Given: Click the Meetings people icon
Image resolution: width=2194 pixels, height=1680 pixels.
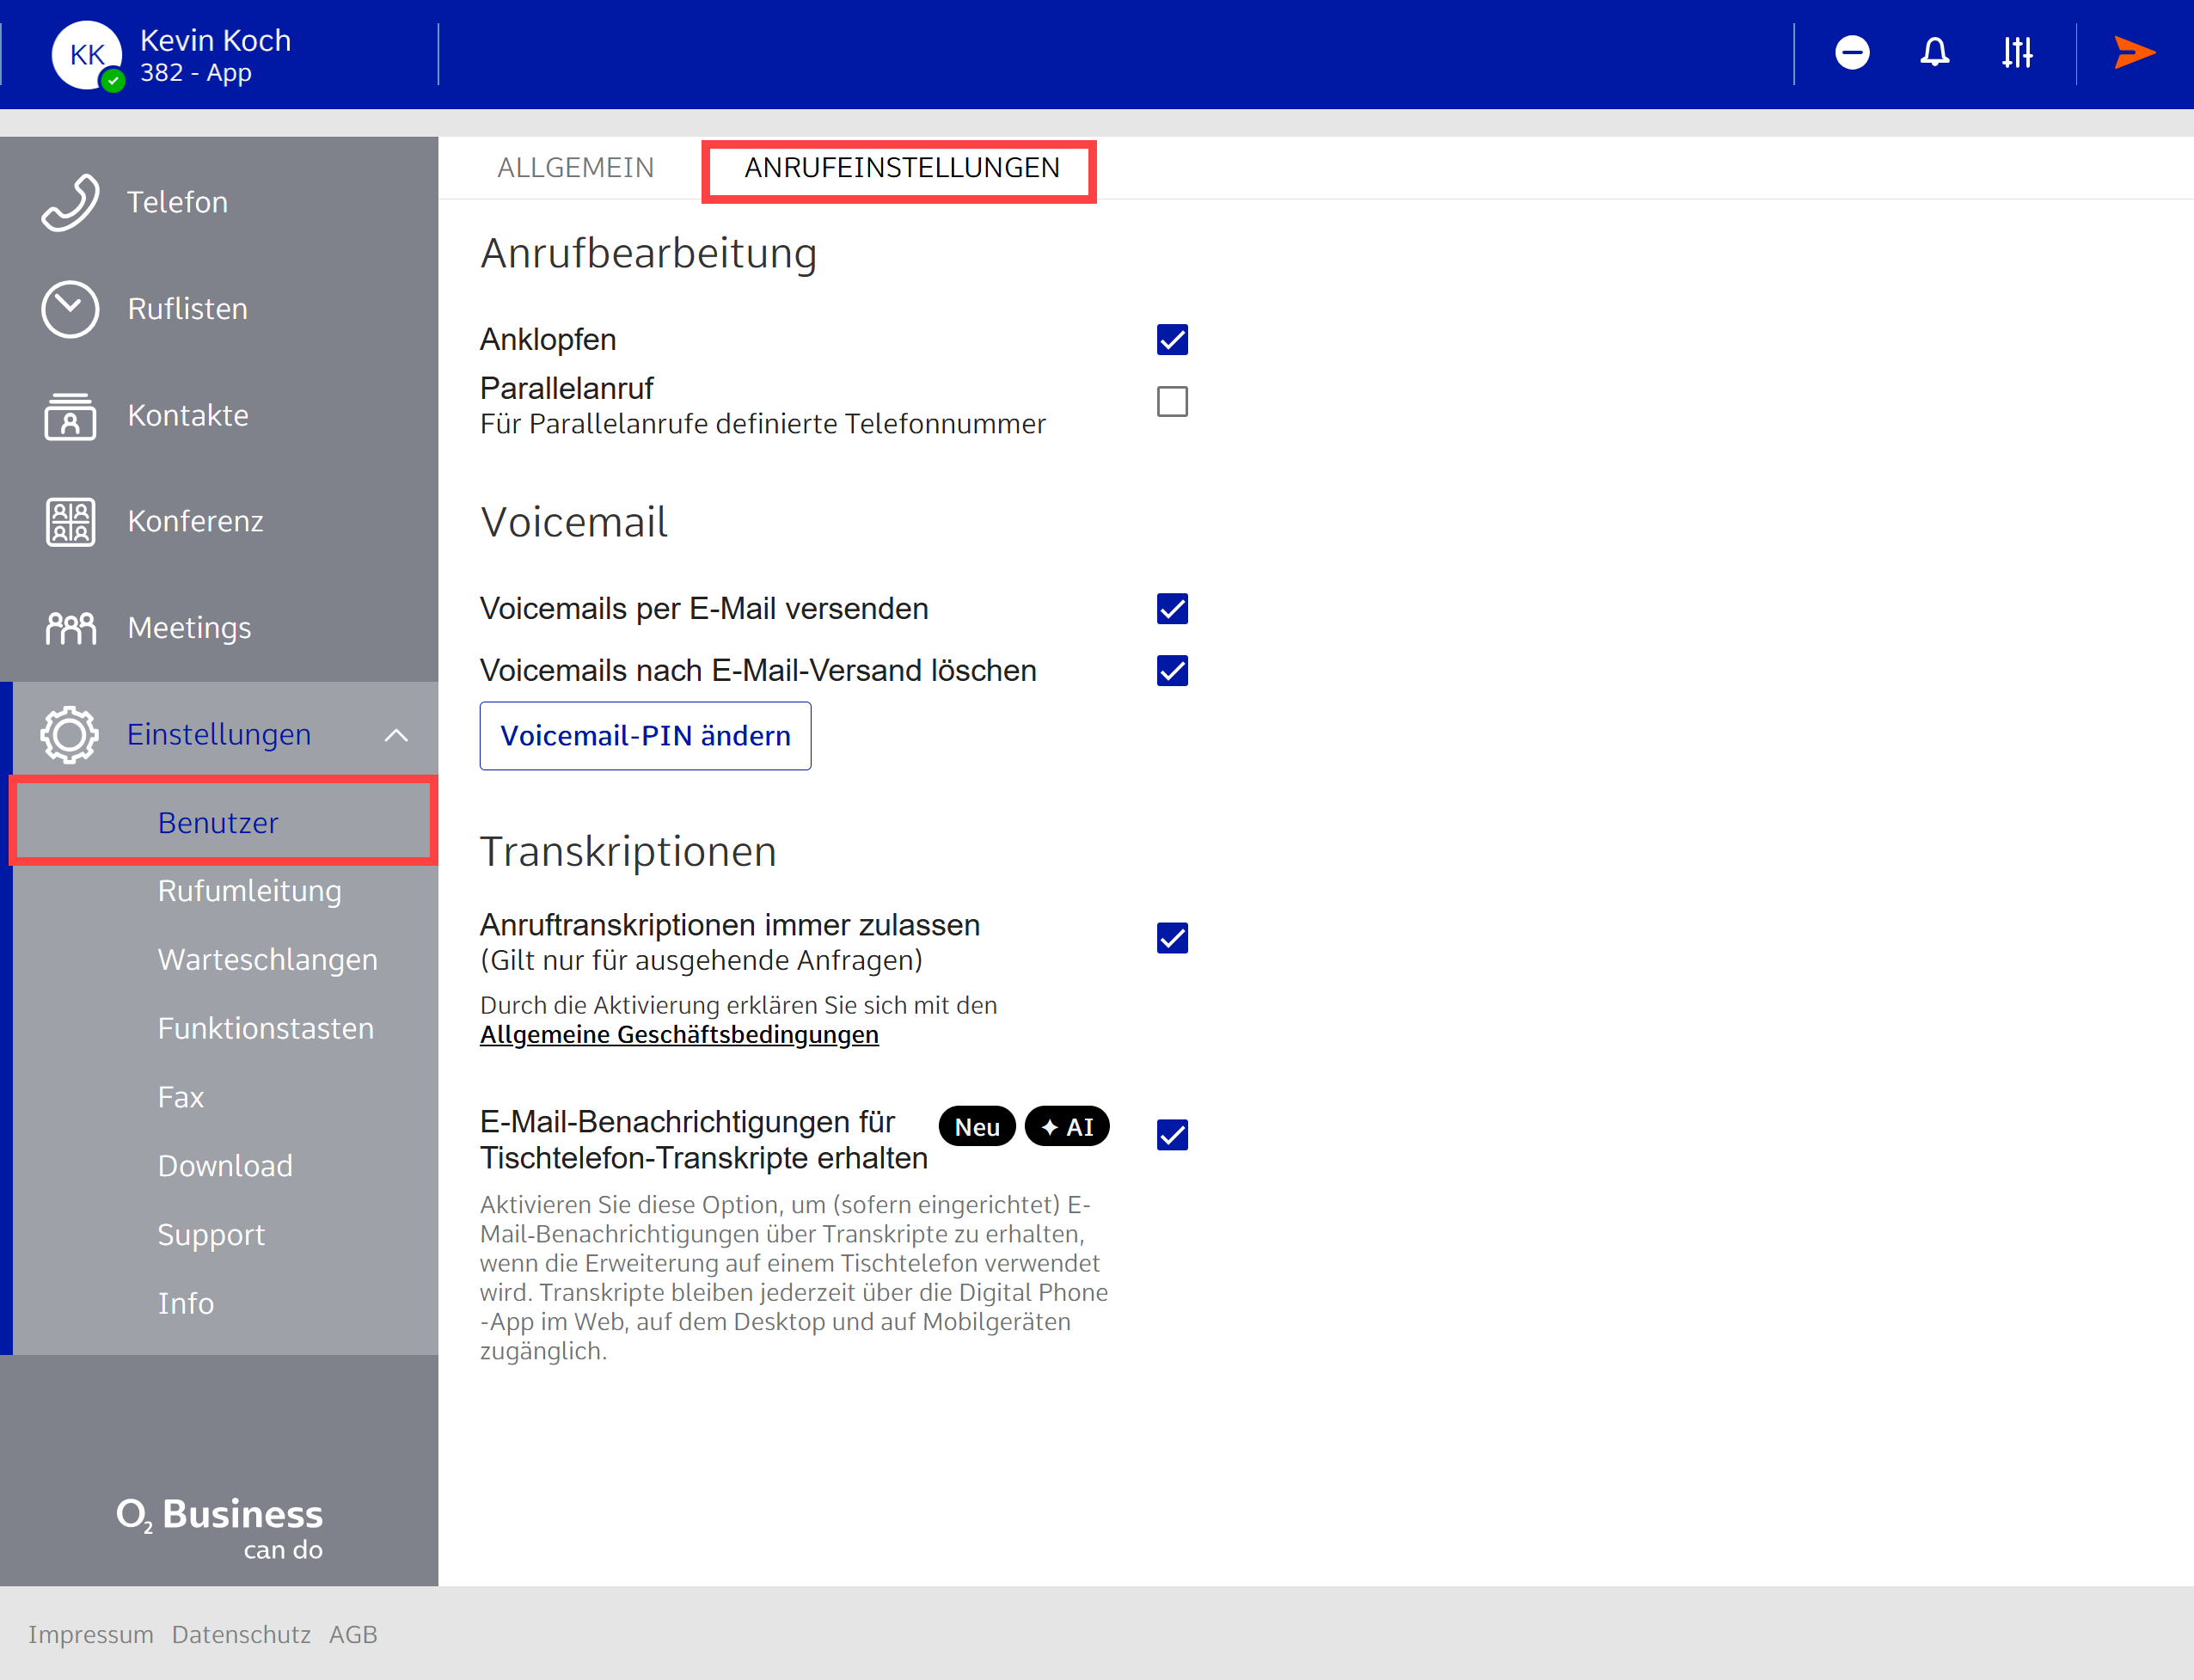Looking at the screenshot, I should [x=70, y=628].
